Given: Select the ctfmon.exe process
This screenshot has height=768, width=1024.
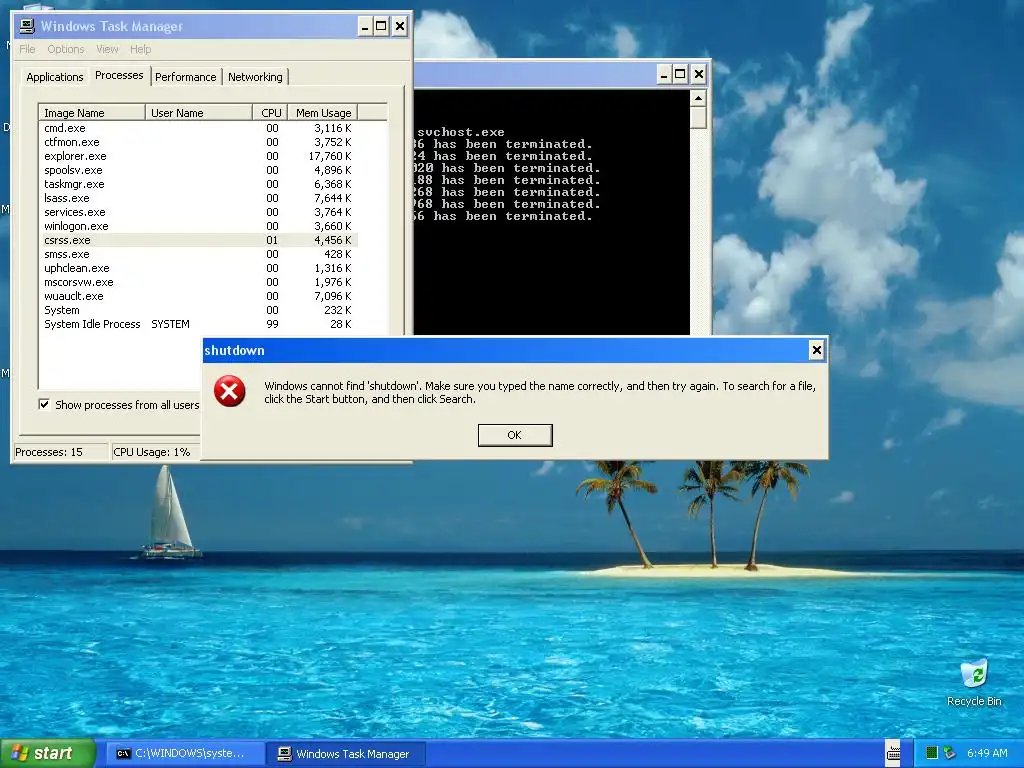Looking at the screenshot, I should pos(199,142).
